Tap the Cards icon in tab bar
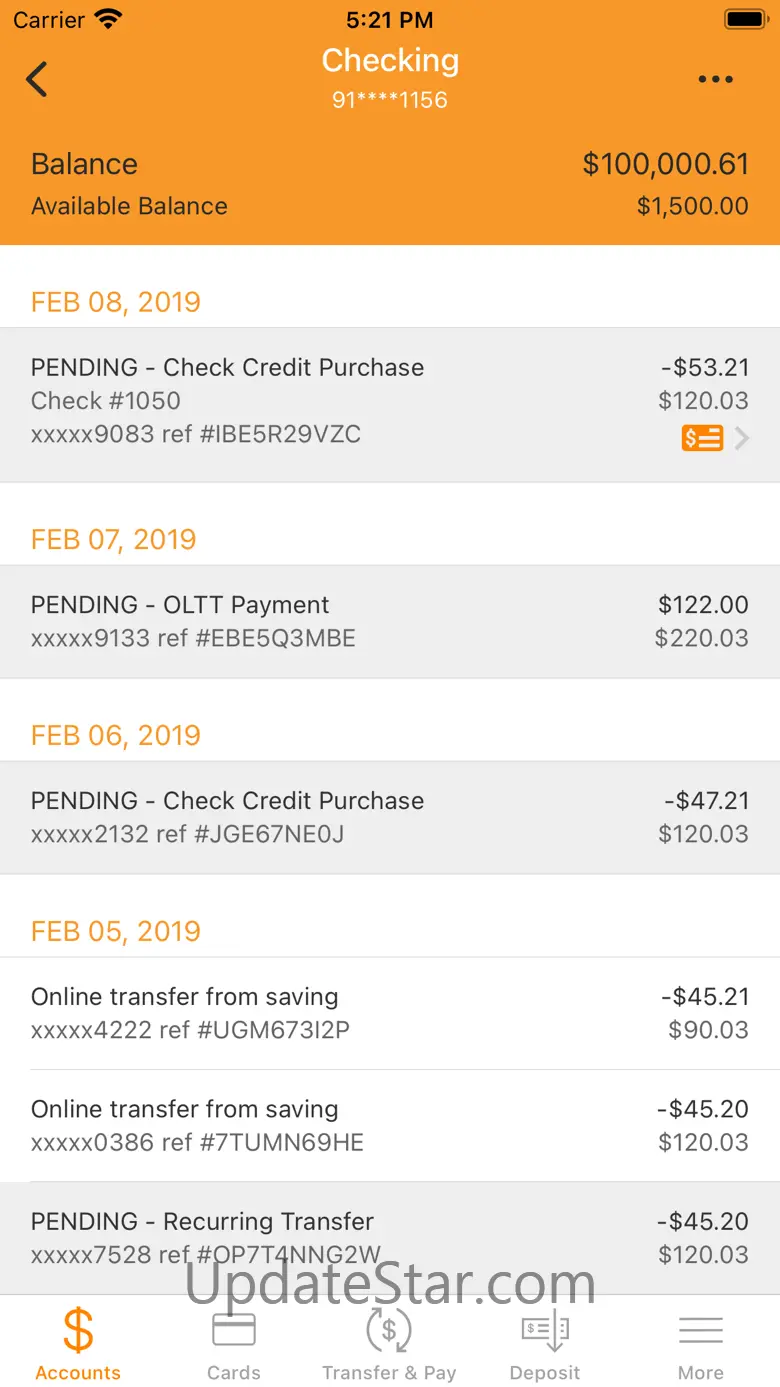The image size is (780, 1387). coord(234,1330)
